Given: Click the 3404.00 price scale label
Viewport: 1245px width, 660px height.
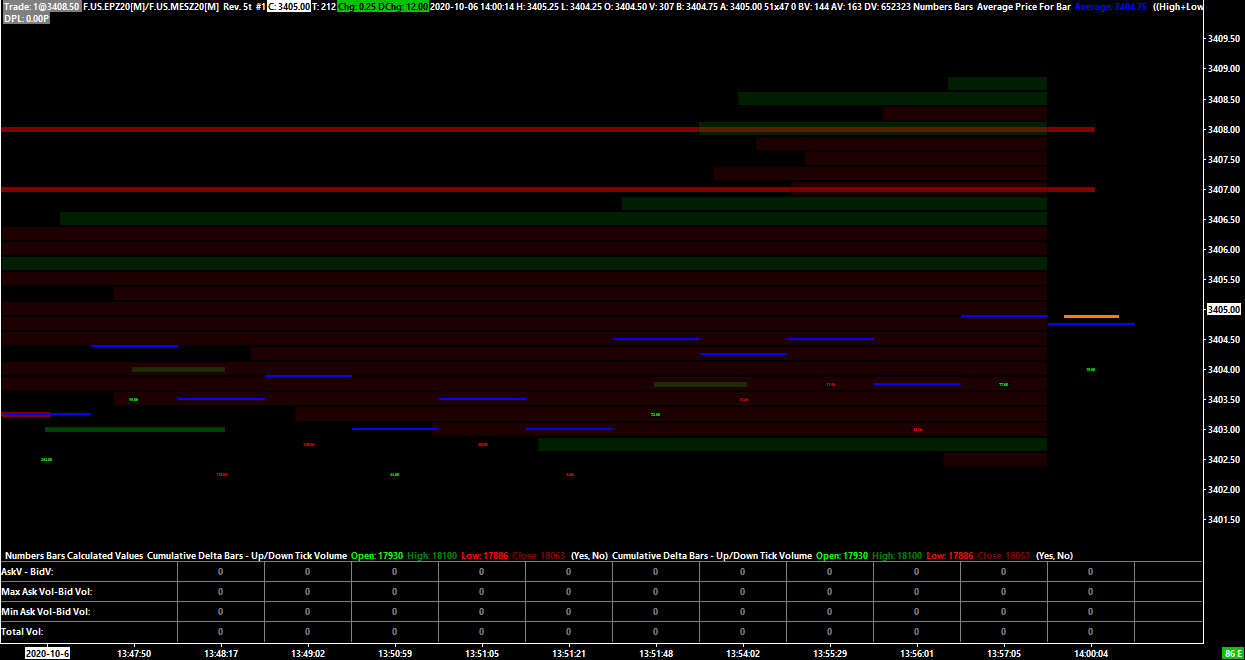Looking at the screenshot, I should click(1224, 369).
